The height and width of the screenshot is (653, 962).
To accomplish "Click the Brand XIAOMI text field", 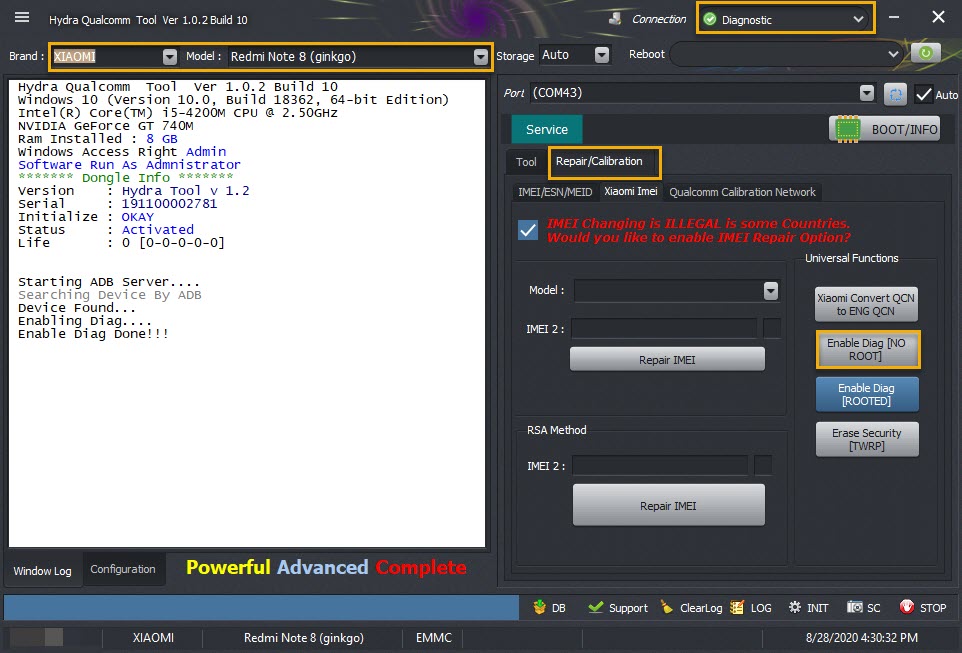I will tap(106, 56).
